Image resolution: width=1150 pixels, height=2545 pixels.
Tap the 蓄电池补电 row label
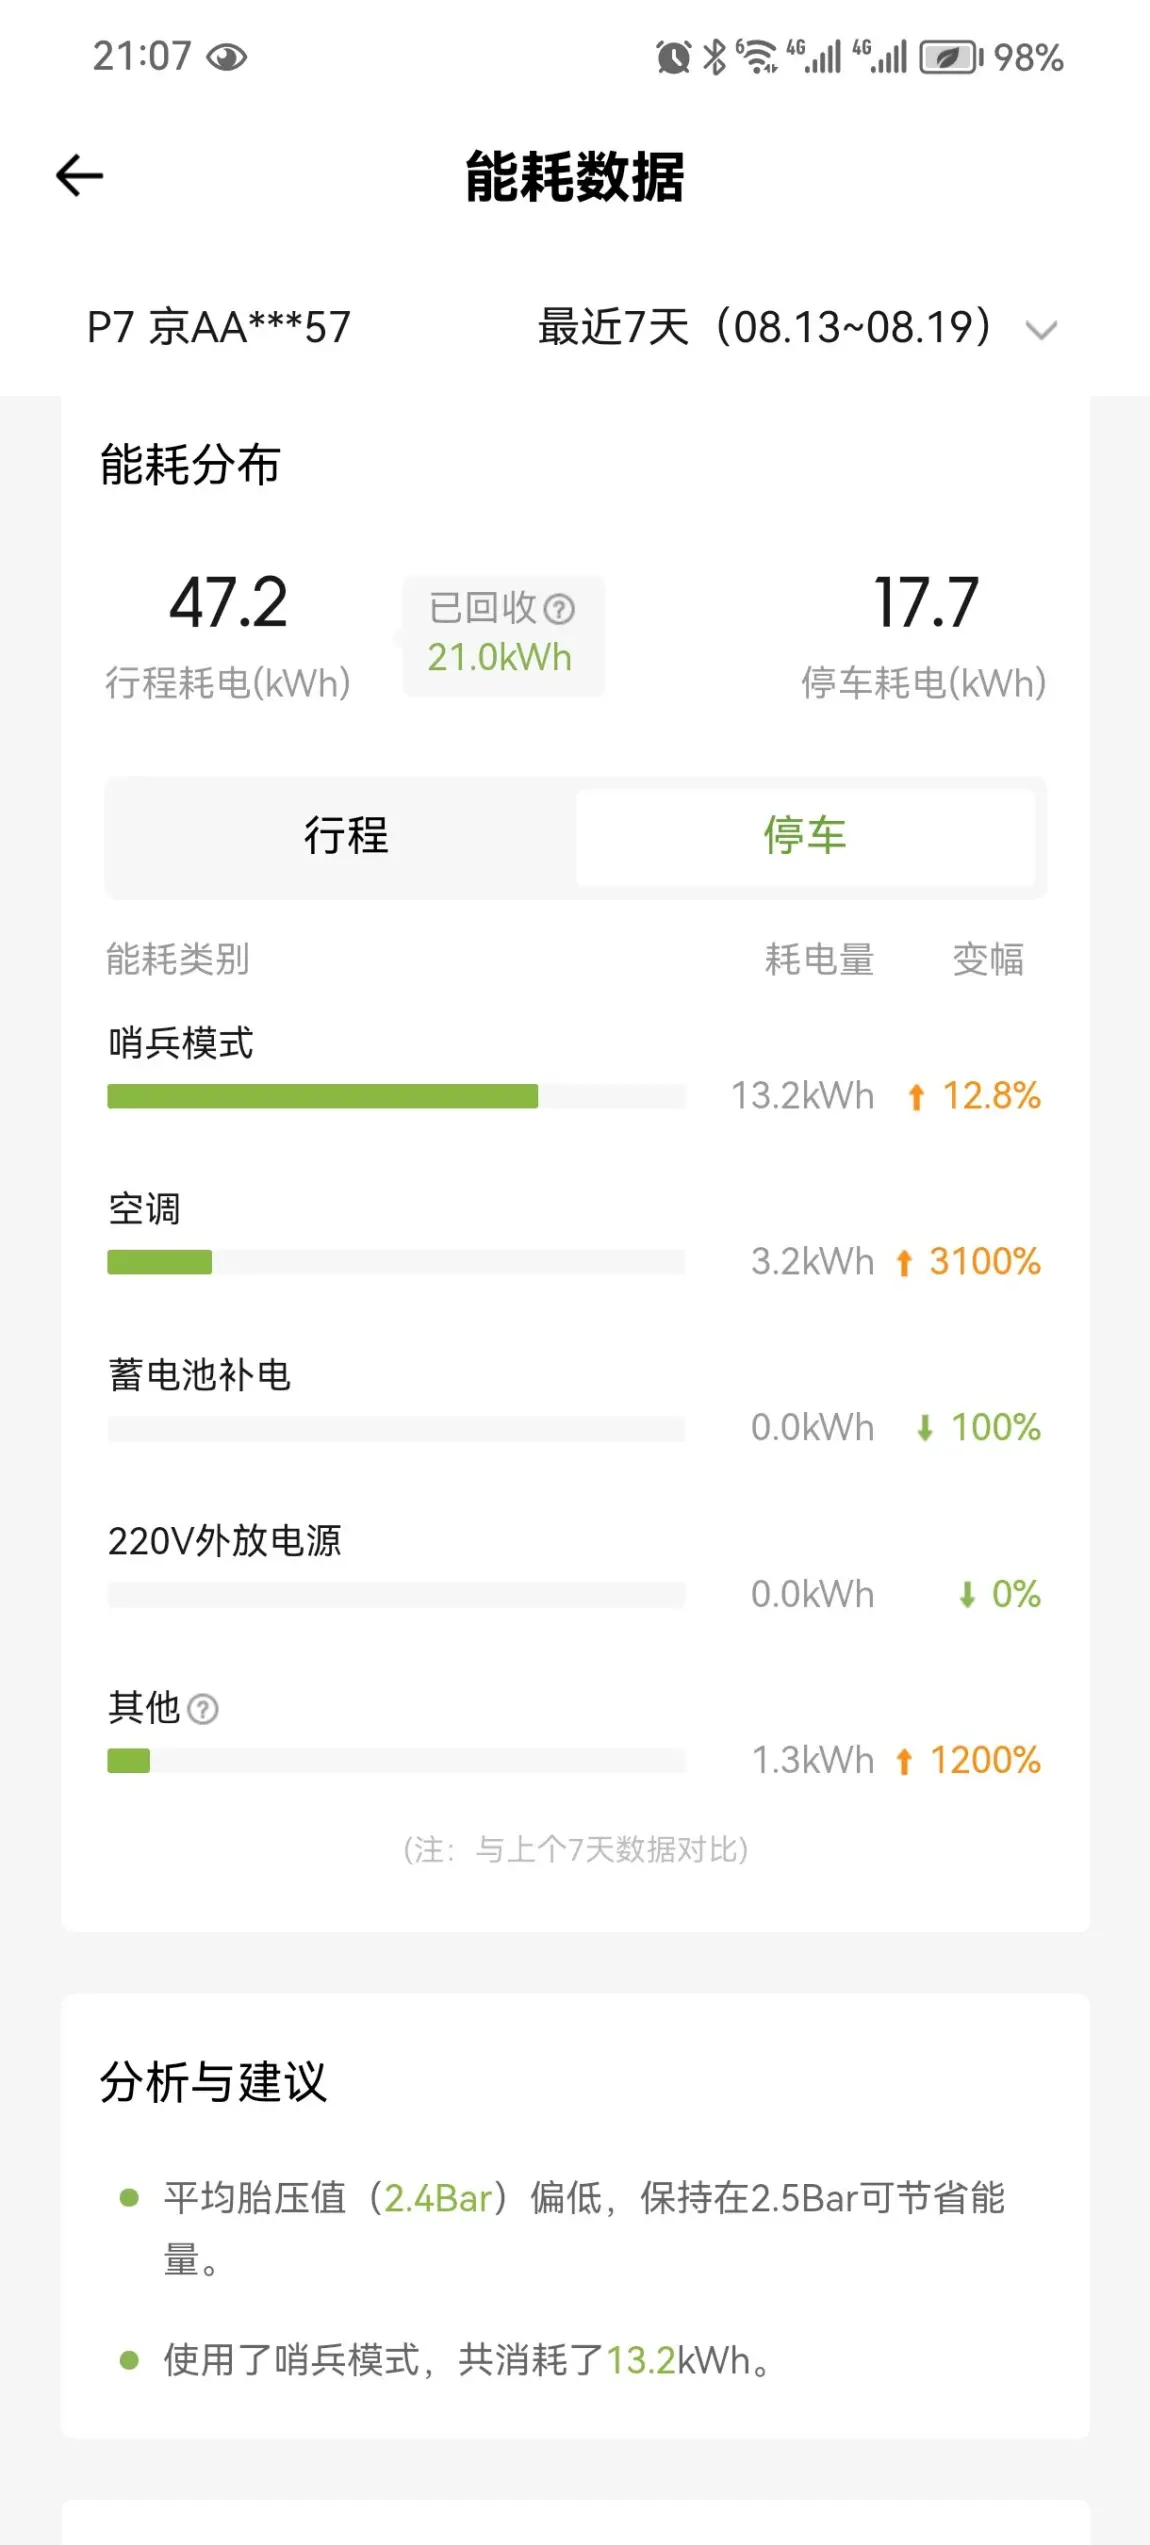click(200, 1376)
